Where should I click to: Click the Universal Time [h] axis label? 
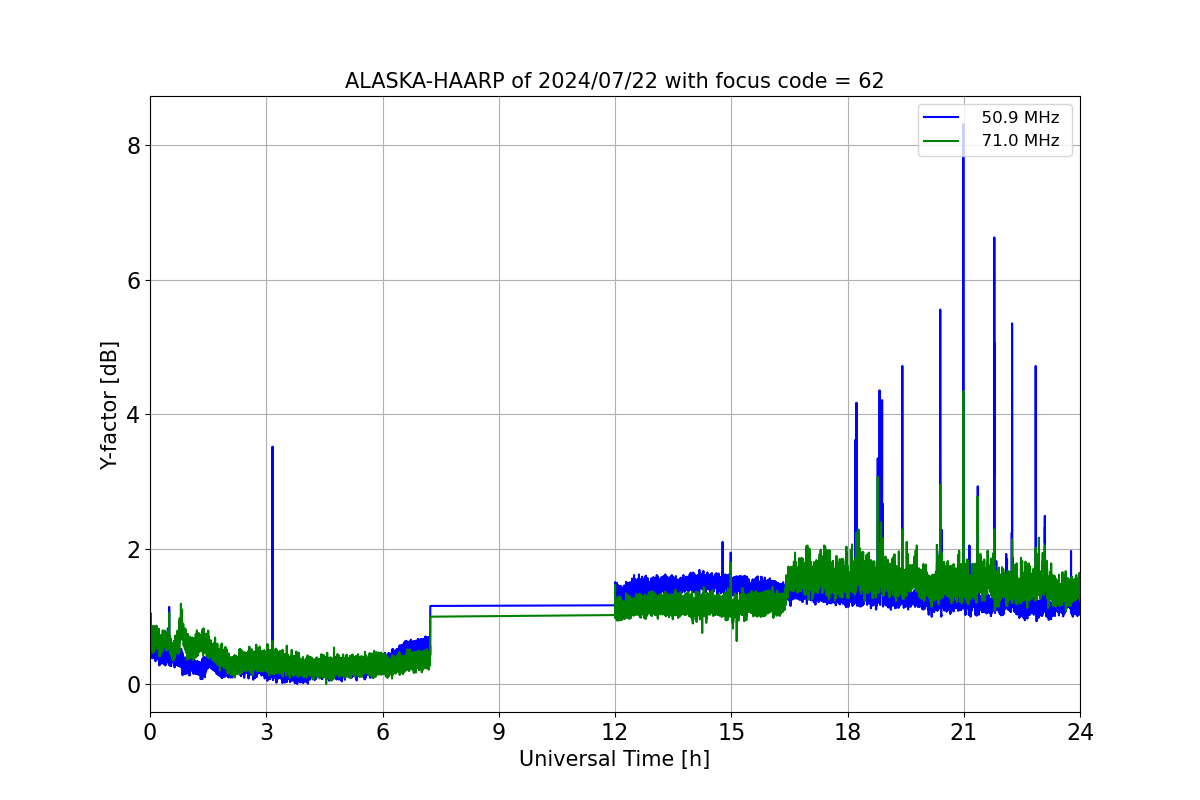point(614,759)
